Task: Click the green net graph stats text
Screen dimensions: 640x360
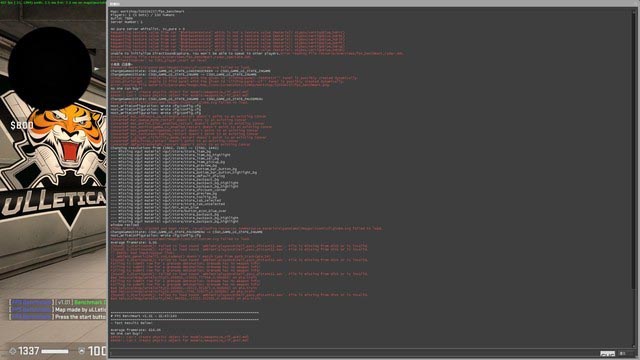Action: 53,2
